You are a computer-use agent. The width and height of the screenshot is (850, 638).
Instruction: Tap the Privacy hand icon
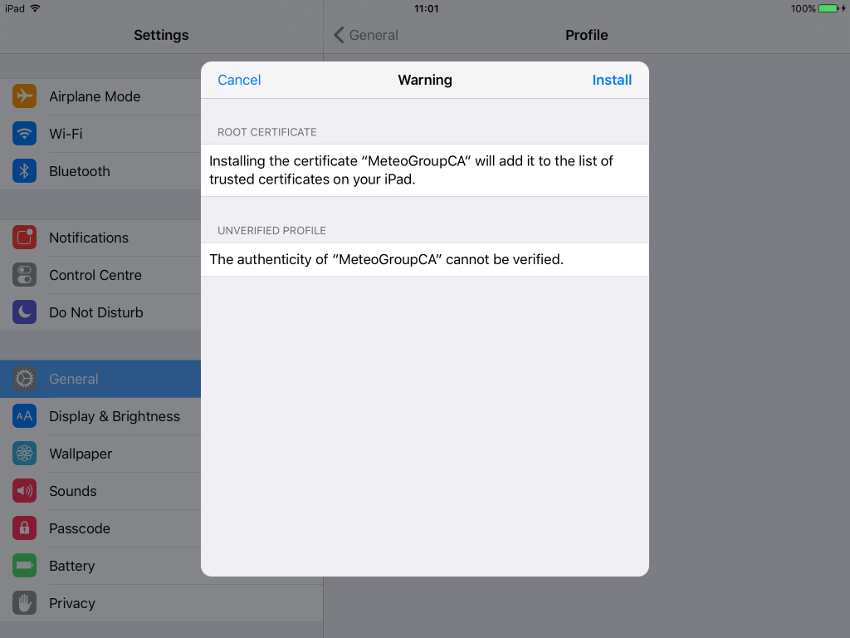point(25,603)
